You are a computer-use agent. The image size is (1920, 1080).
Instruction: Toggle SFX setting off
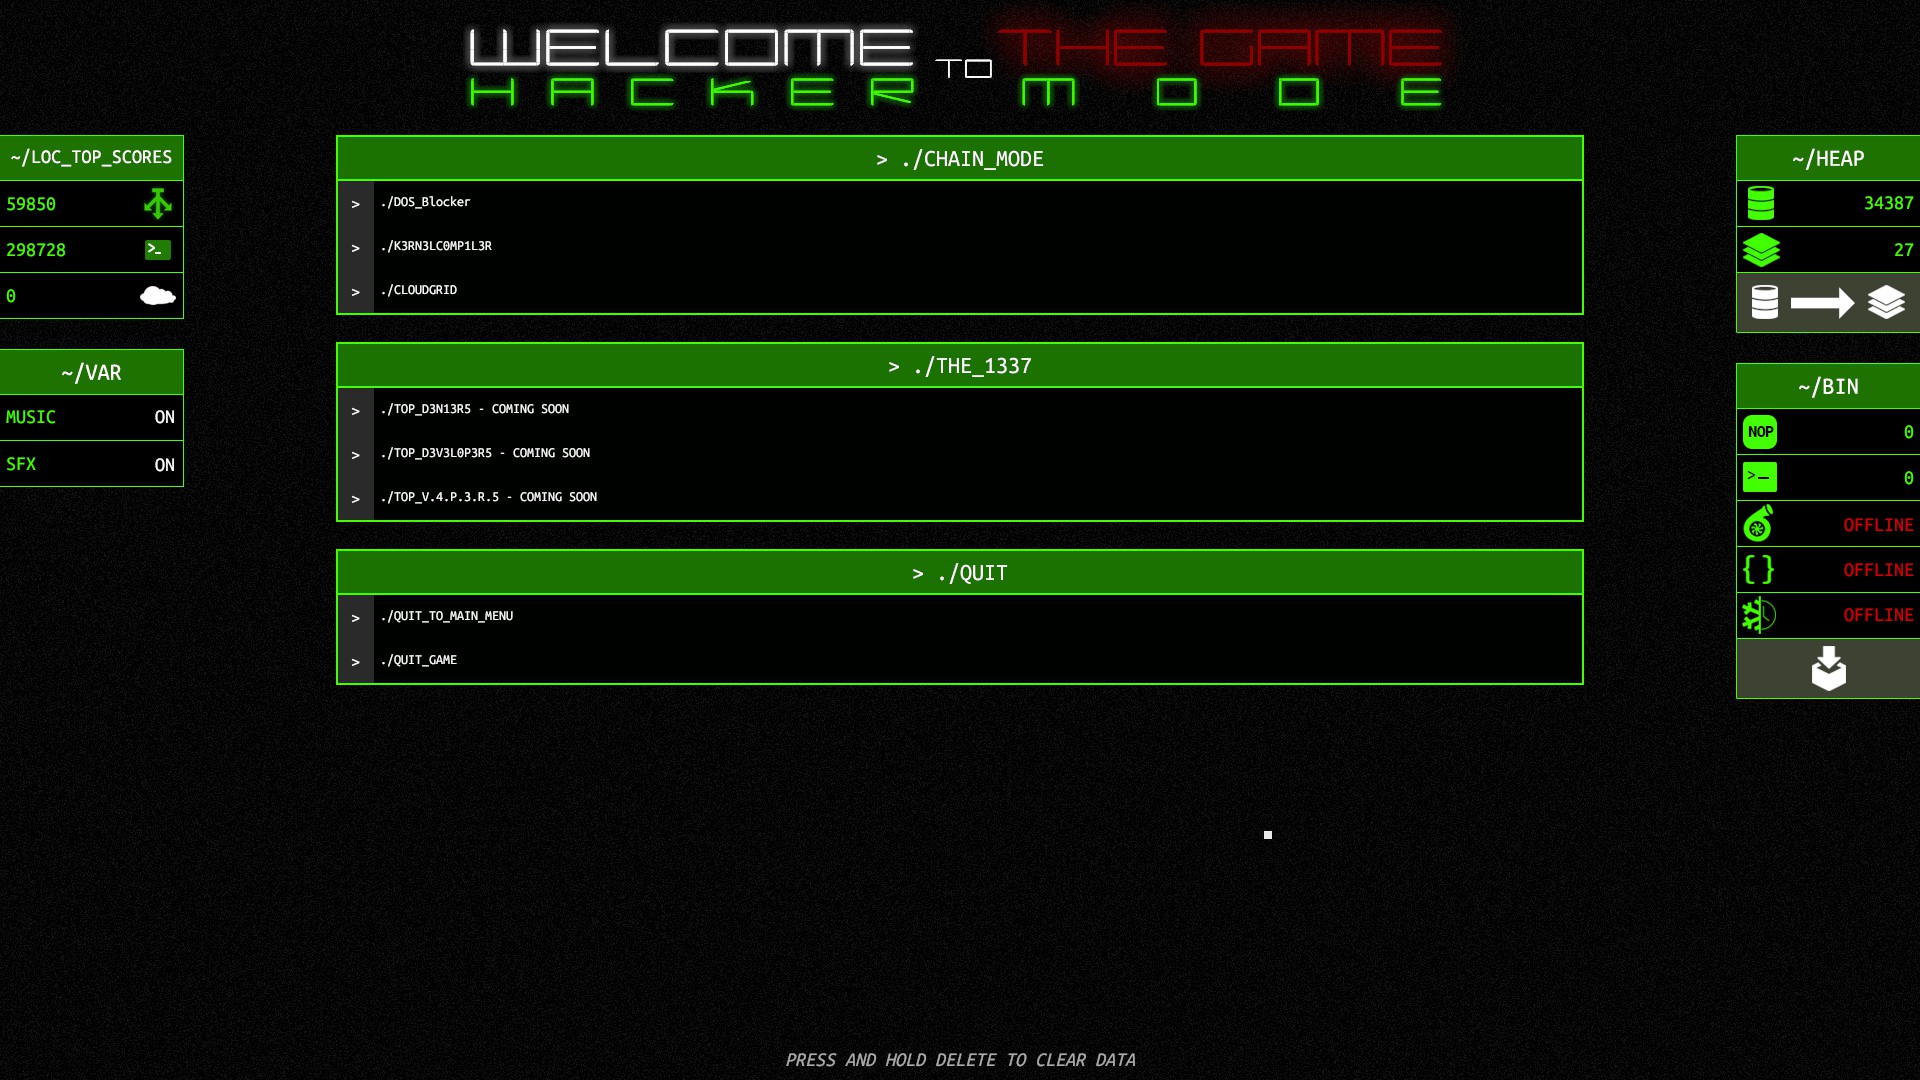(164, 465)
